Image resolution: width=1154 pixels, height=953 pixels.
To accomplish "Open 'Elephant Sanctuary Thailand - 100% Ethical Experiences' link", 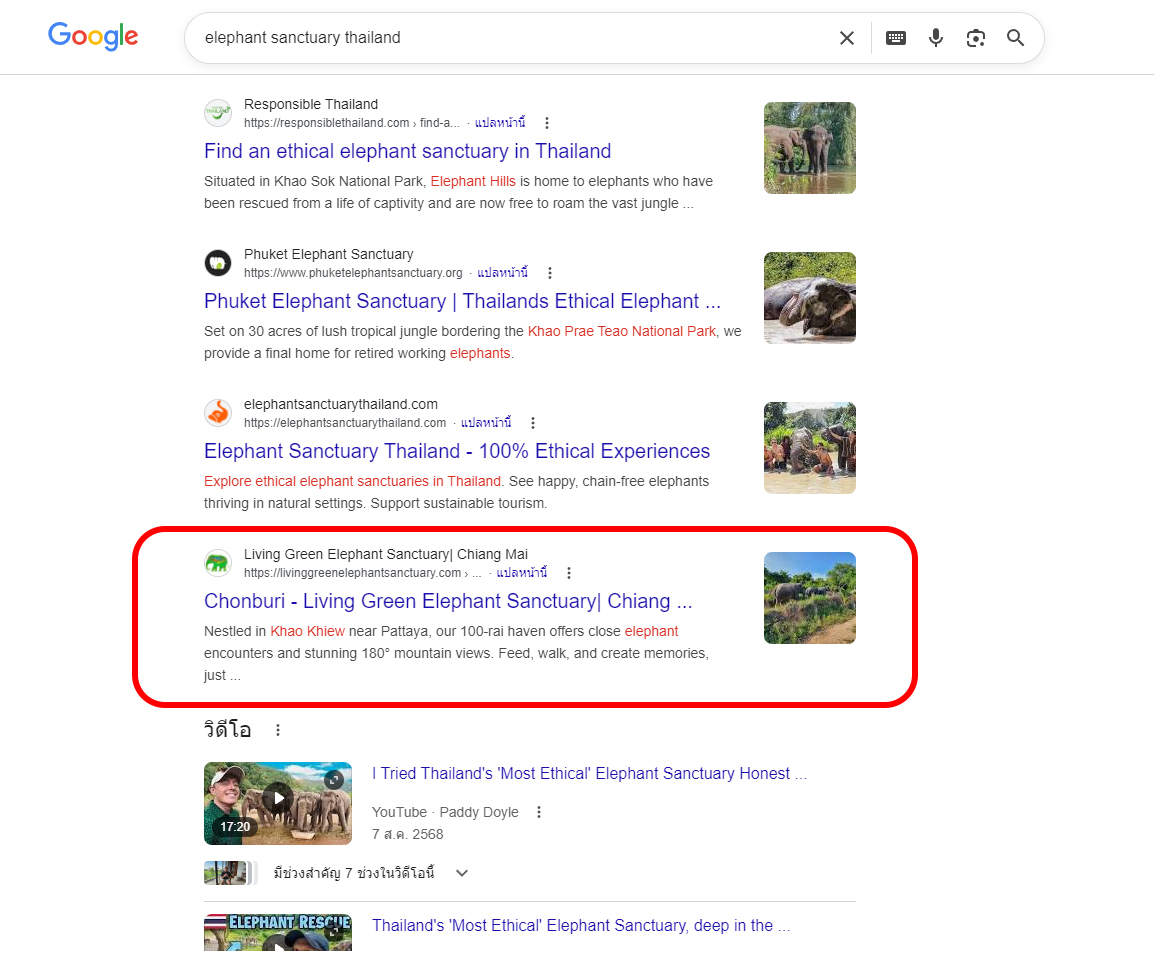I will 457,451.
